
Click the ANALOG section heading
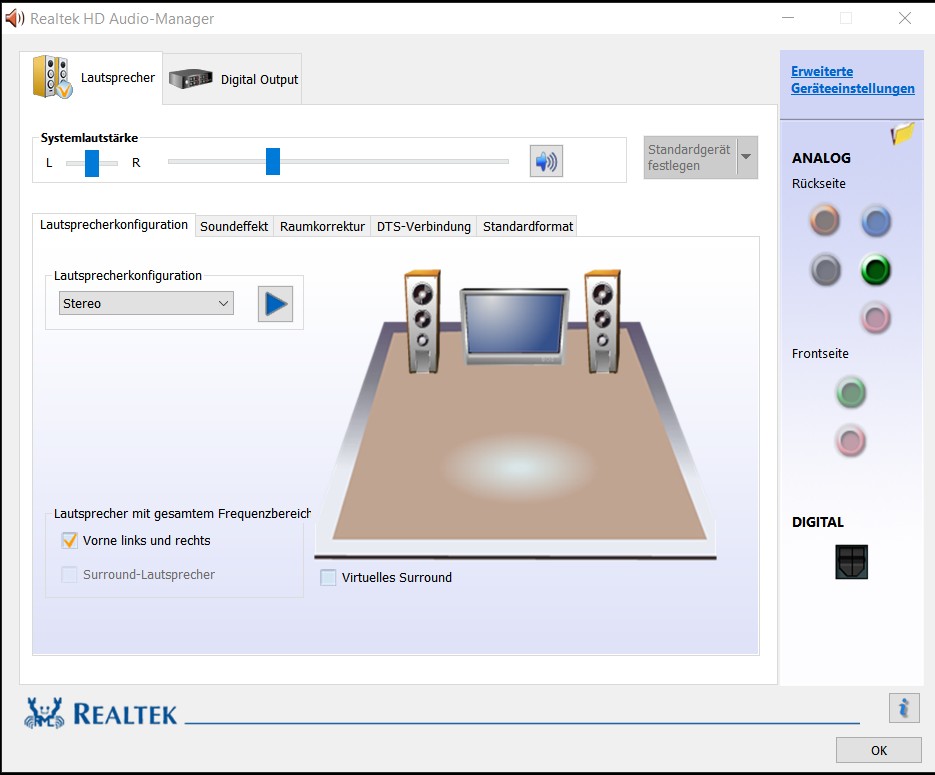(821, 158)
